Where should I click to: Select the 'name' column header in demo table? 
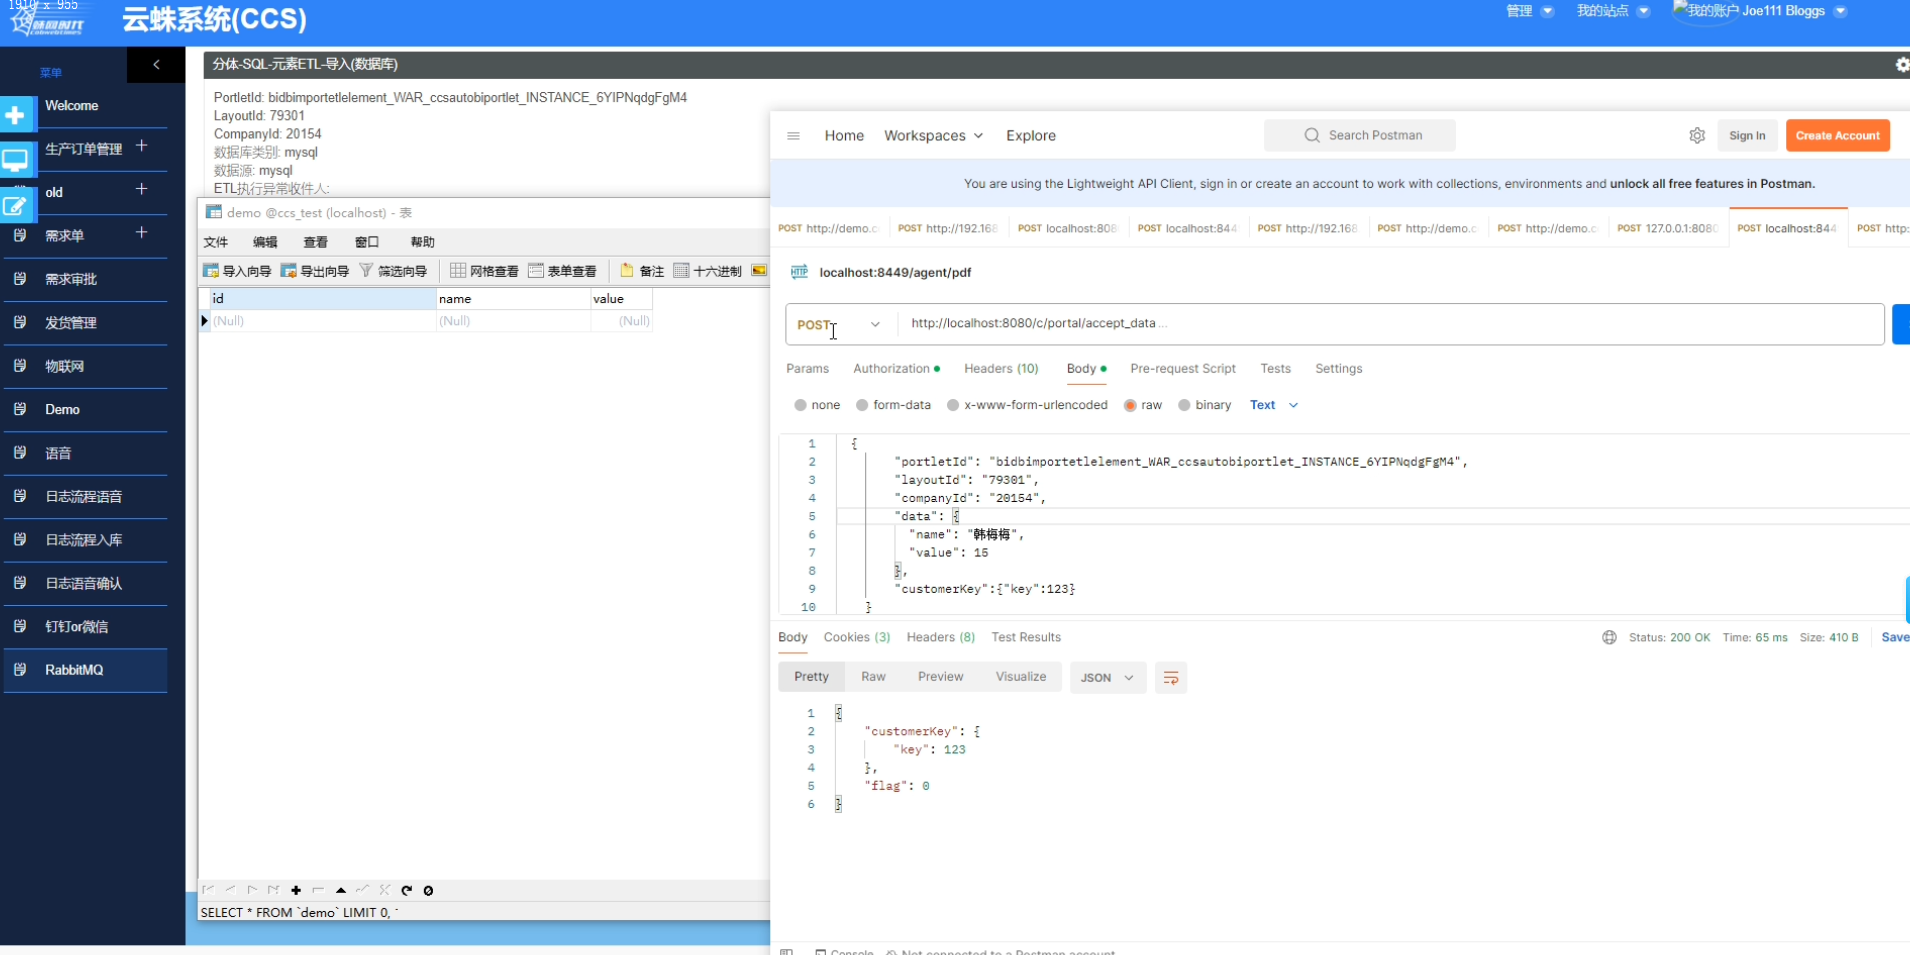tap(512, 298)
